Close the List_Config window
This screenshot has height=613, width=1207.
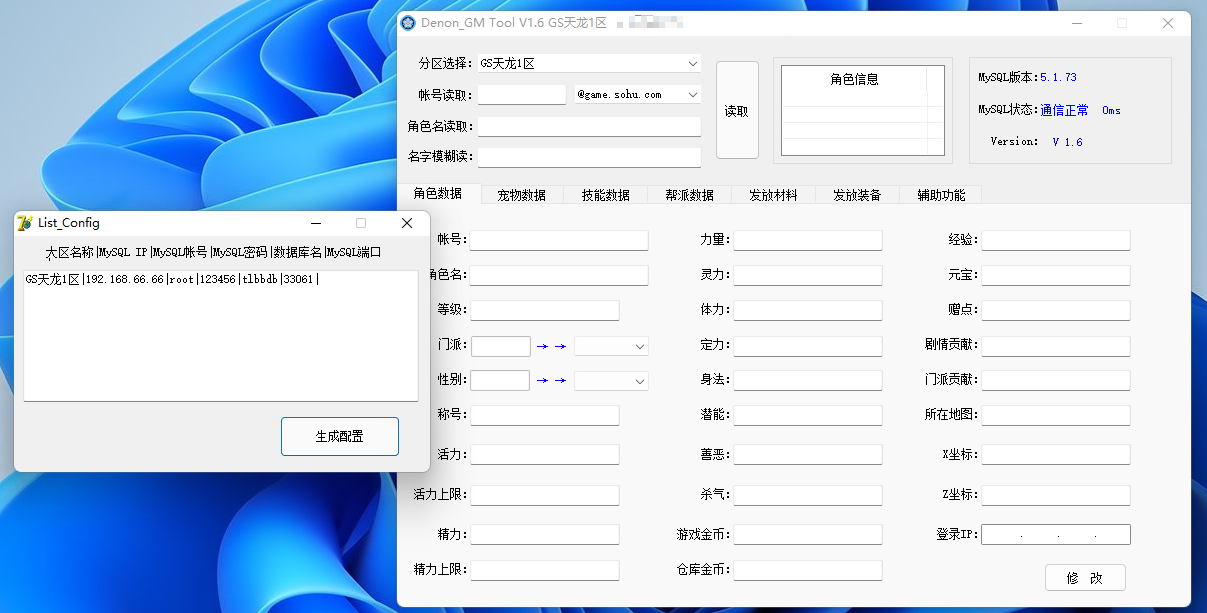(407, 223)
